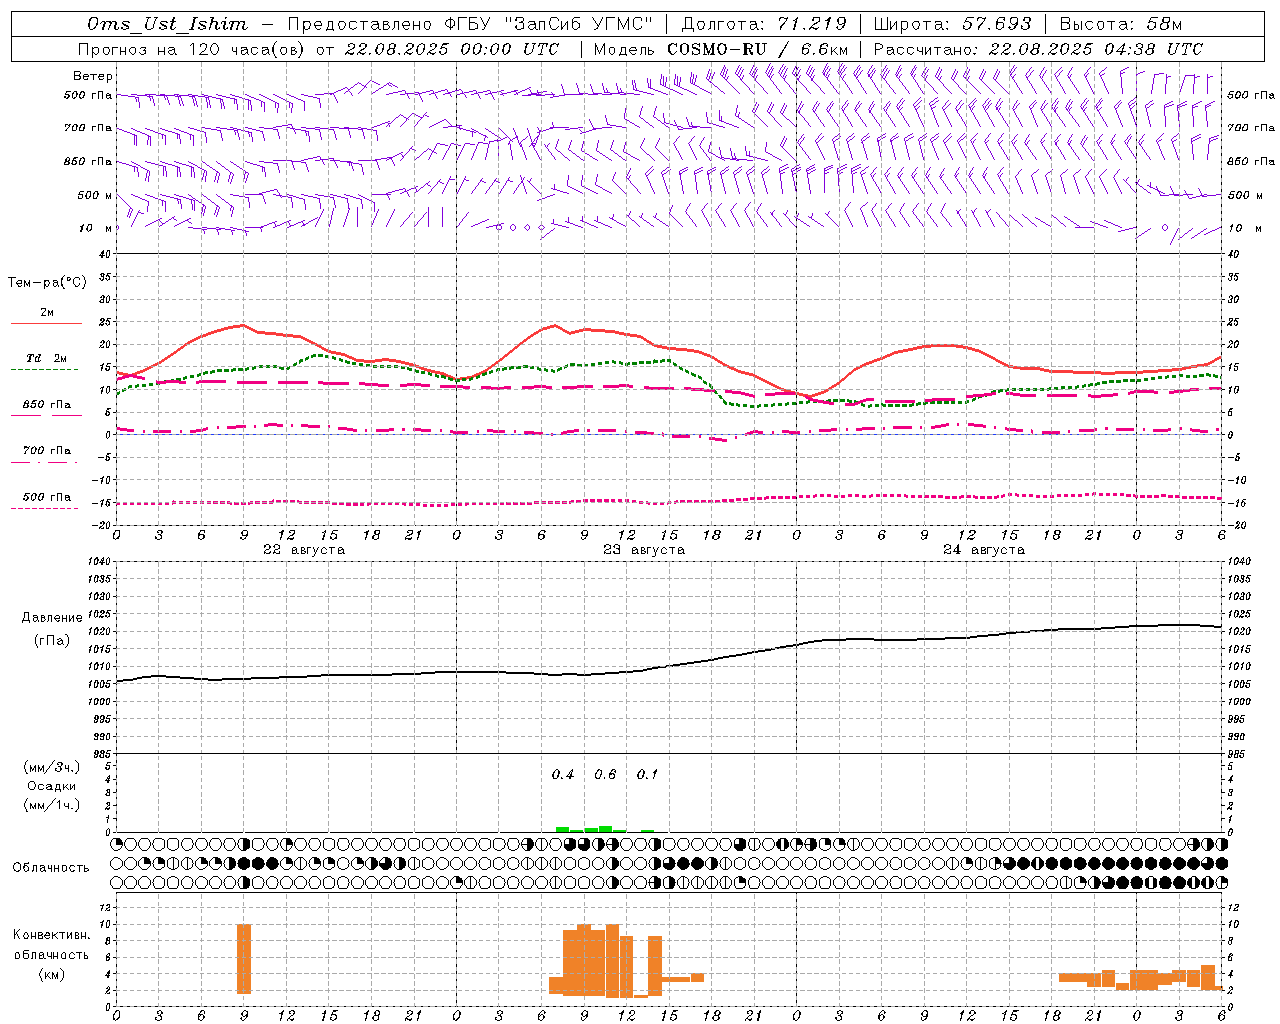Click the 'Тем-ра(°C)' temperature section label
The height and width of the screenshot is (1024, 1280).
pos(47,283)
